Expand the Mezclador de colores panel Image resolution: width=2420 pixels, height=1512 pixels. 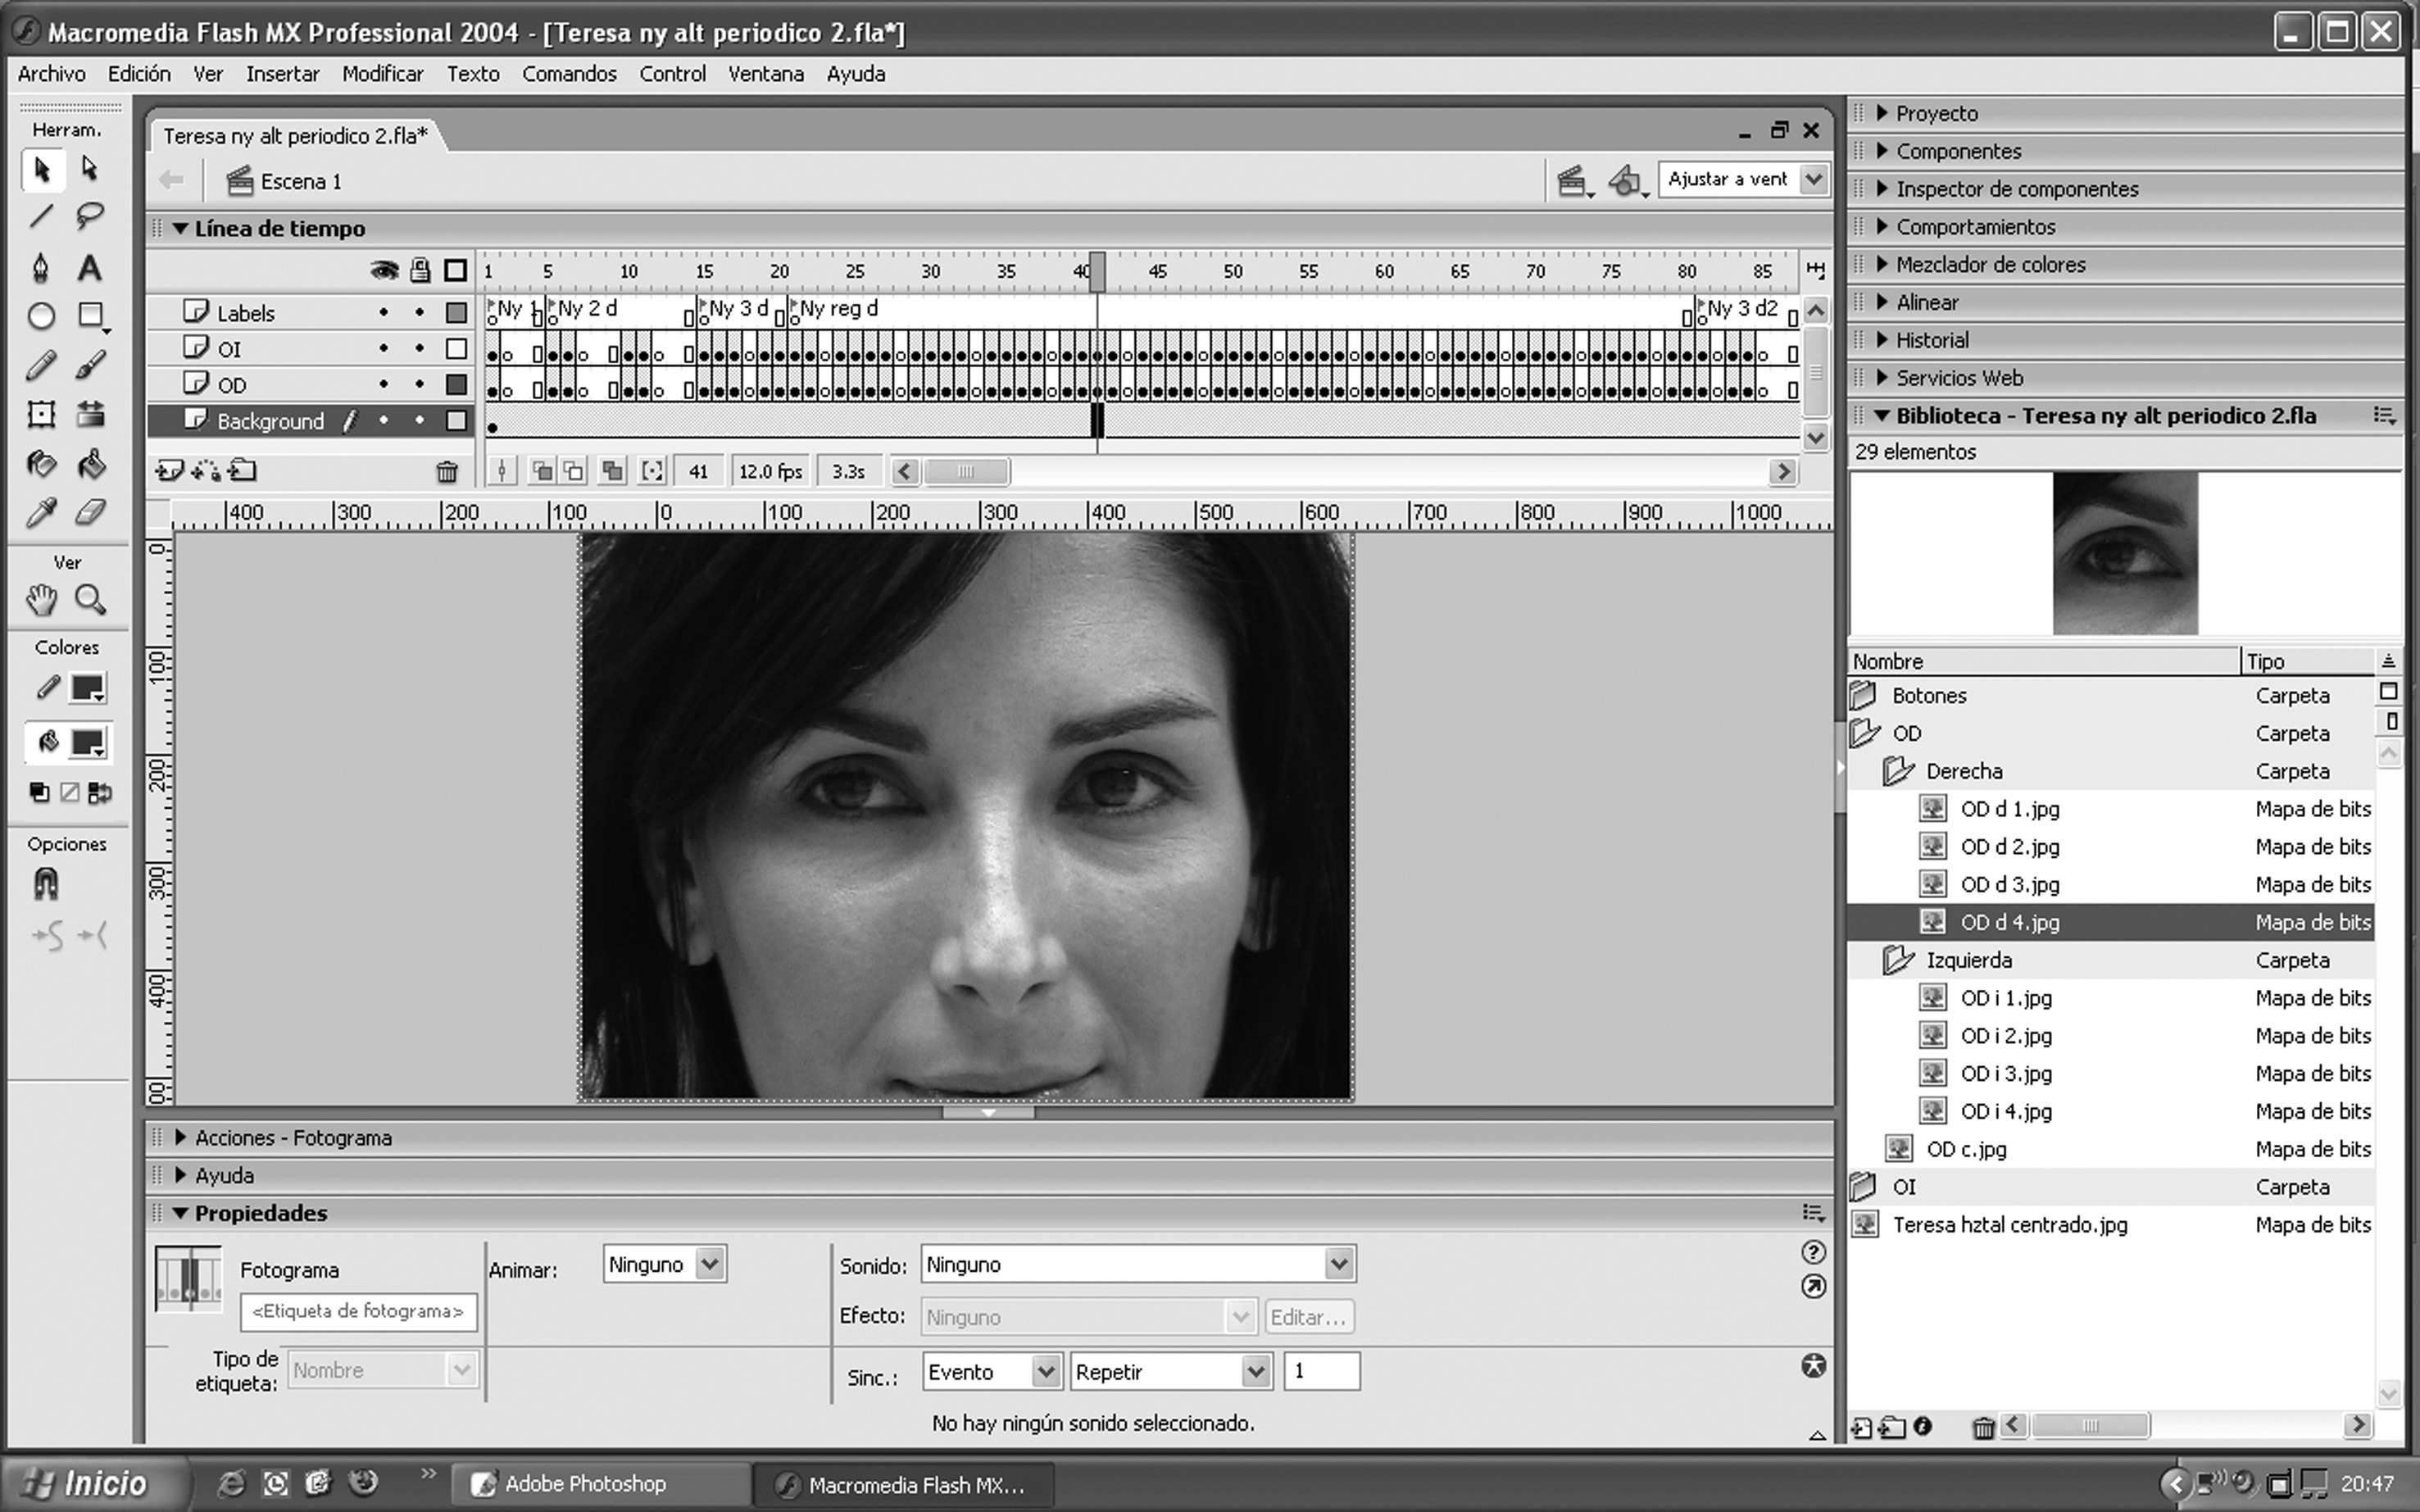pos(1990,265)
